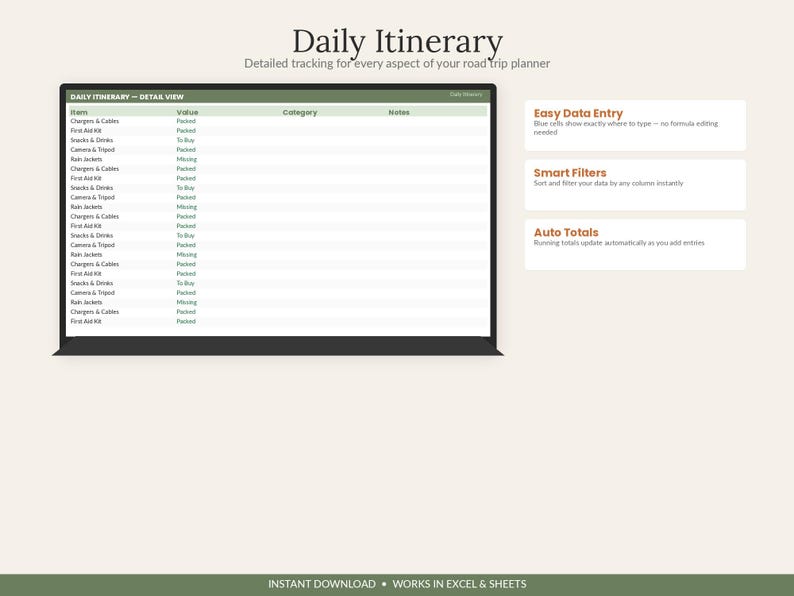
Task: Open the "Smart Filters" feature card heading
Action: point(570,173)
